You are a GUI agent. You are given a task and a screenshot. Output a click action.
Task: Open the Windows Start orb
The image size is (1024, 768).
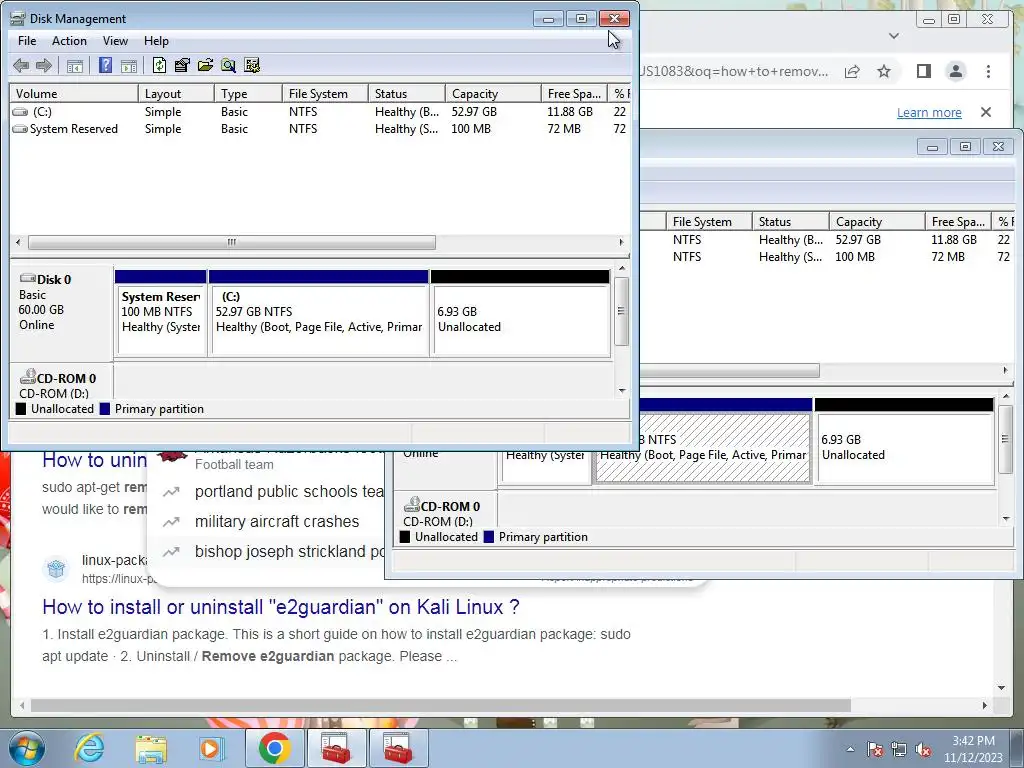tap(27, 748)
